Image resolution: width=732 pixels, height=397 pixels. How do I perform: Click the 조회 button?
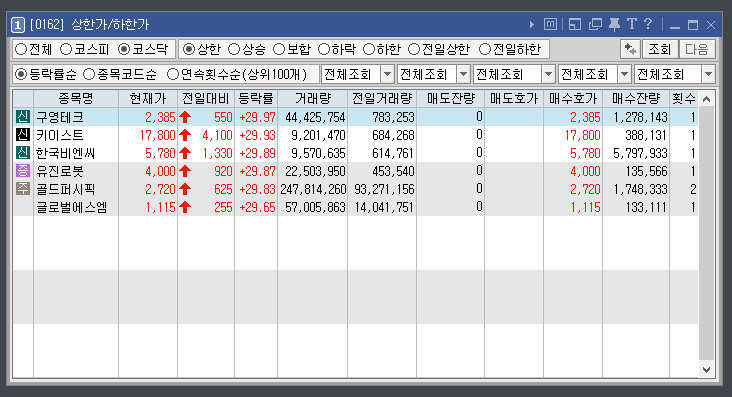point(660,49)
